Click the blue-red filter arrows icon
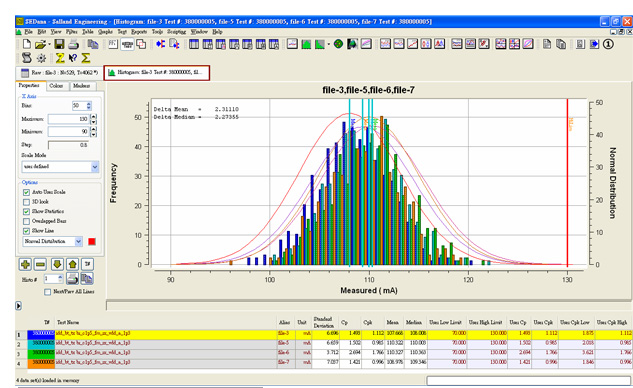This screenshot has width=633, height=388. 161,44
